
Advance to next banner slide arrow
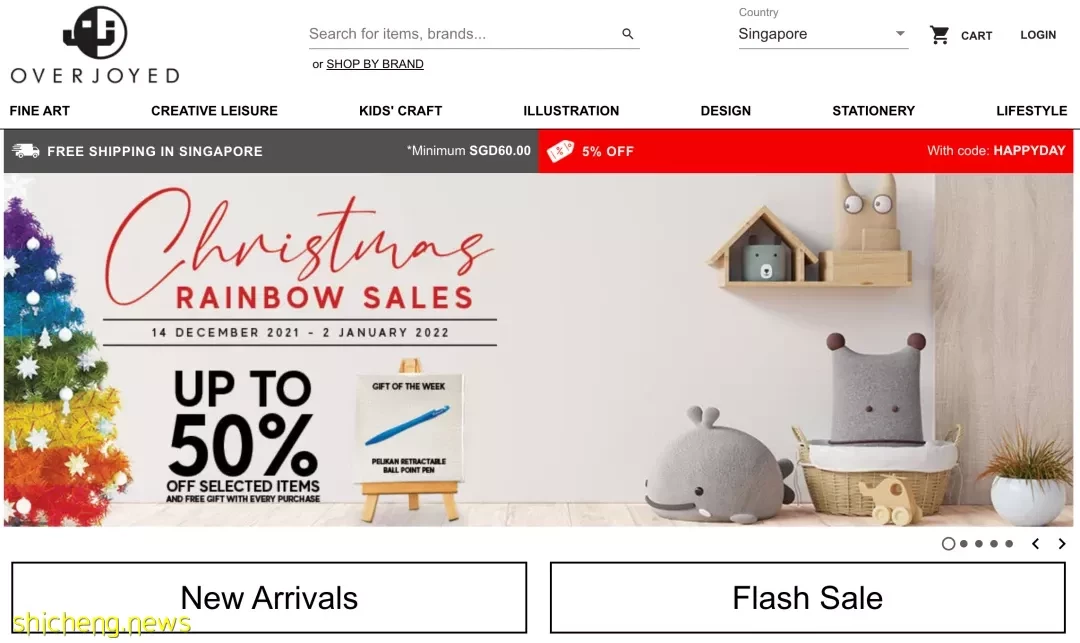coord(1061,544)
